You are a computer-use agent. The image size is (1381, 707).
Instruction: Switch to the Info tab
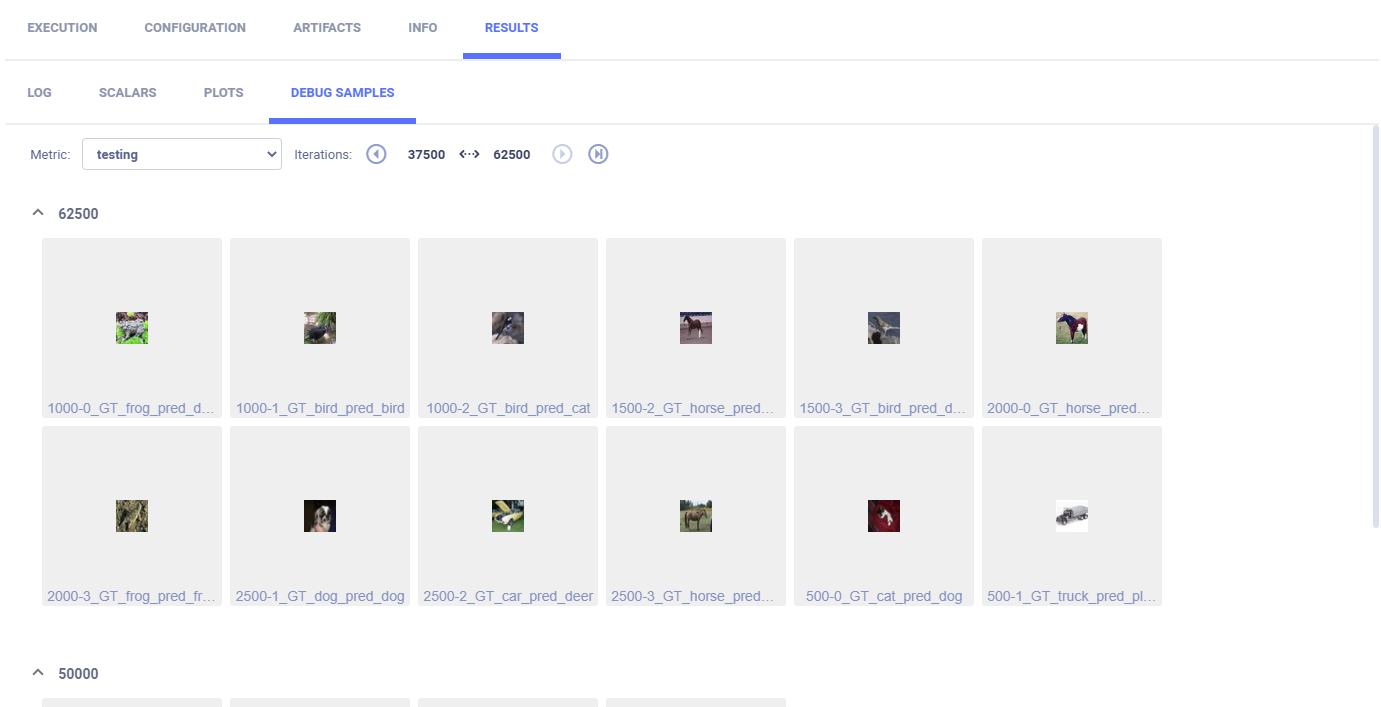pos(423,28)
